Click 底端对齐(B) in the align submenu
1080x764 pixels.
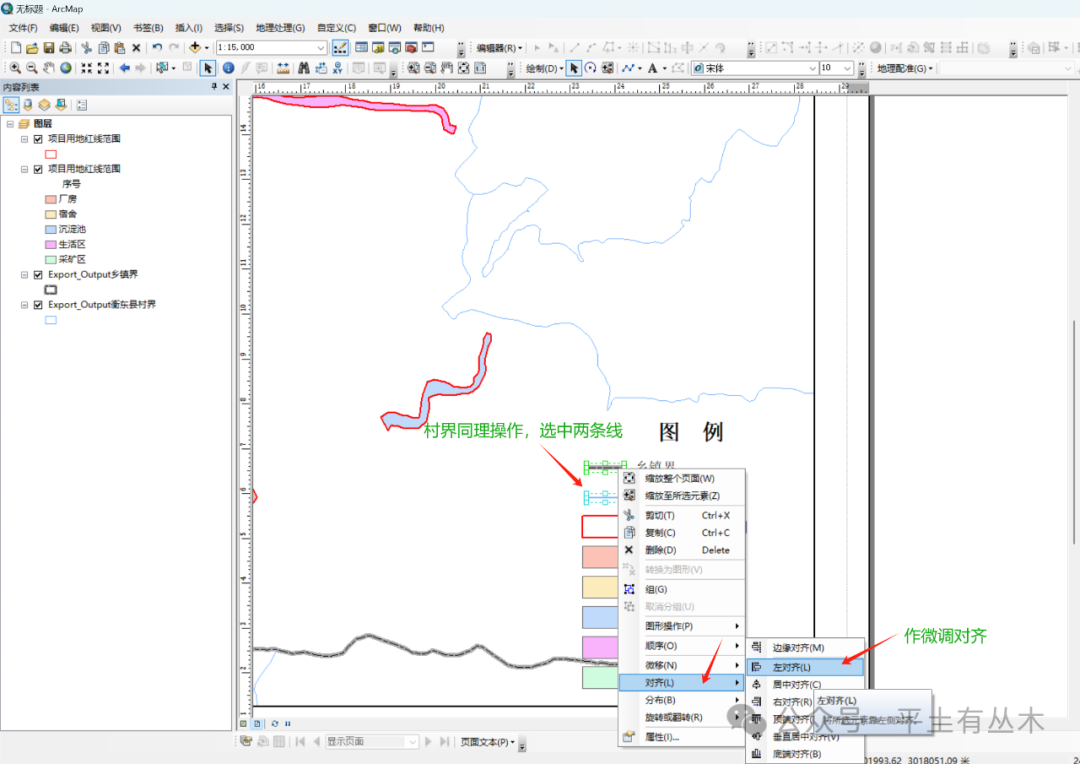804,754
